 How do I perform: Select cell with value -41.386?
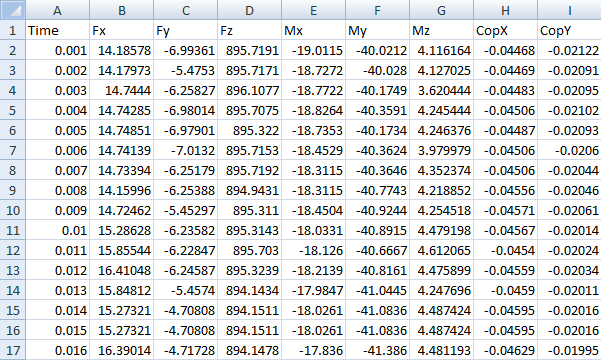click(378, 350)
